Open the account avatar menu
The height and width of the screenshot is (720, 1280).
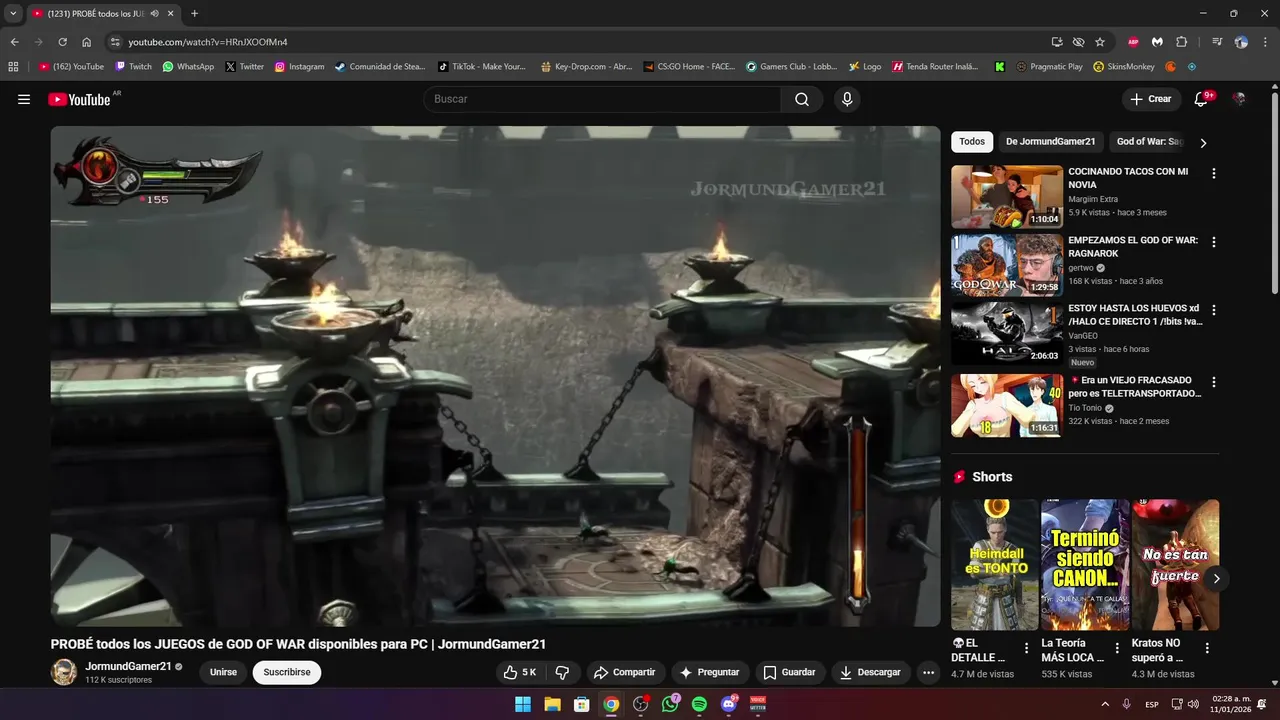(x=1239, y=99)
